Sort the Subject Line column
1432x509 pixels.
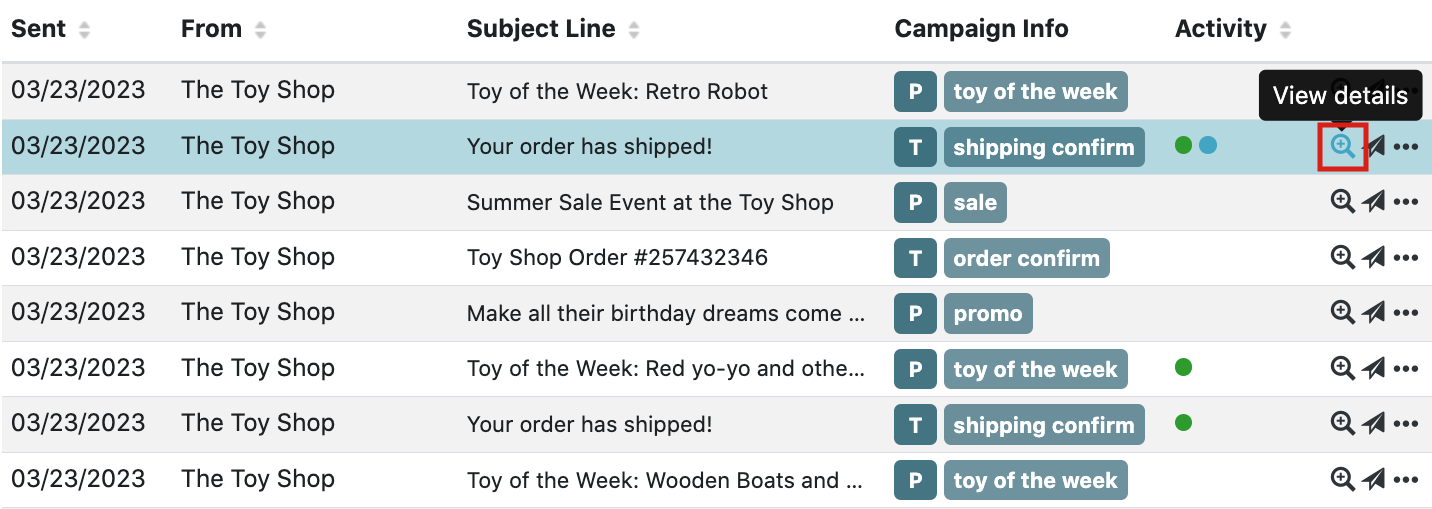[633, 30]
